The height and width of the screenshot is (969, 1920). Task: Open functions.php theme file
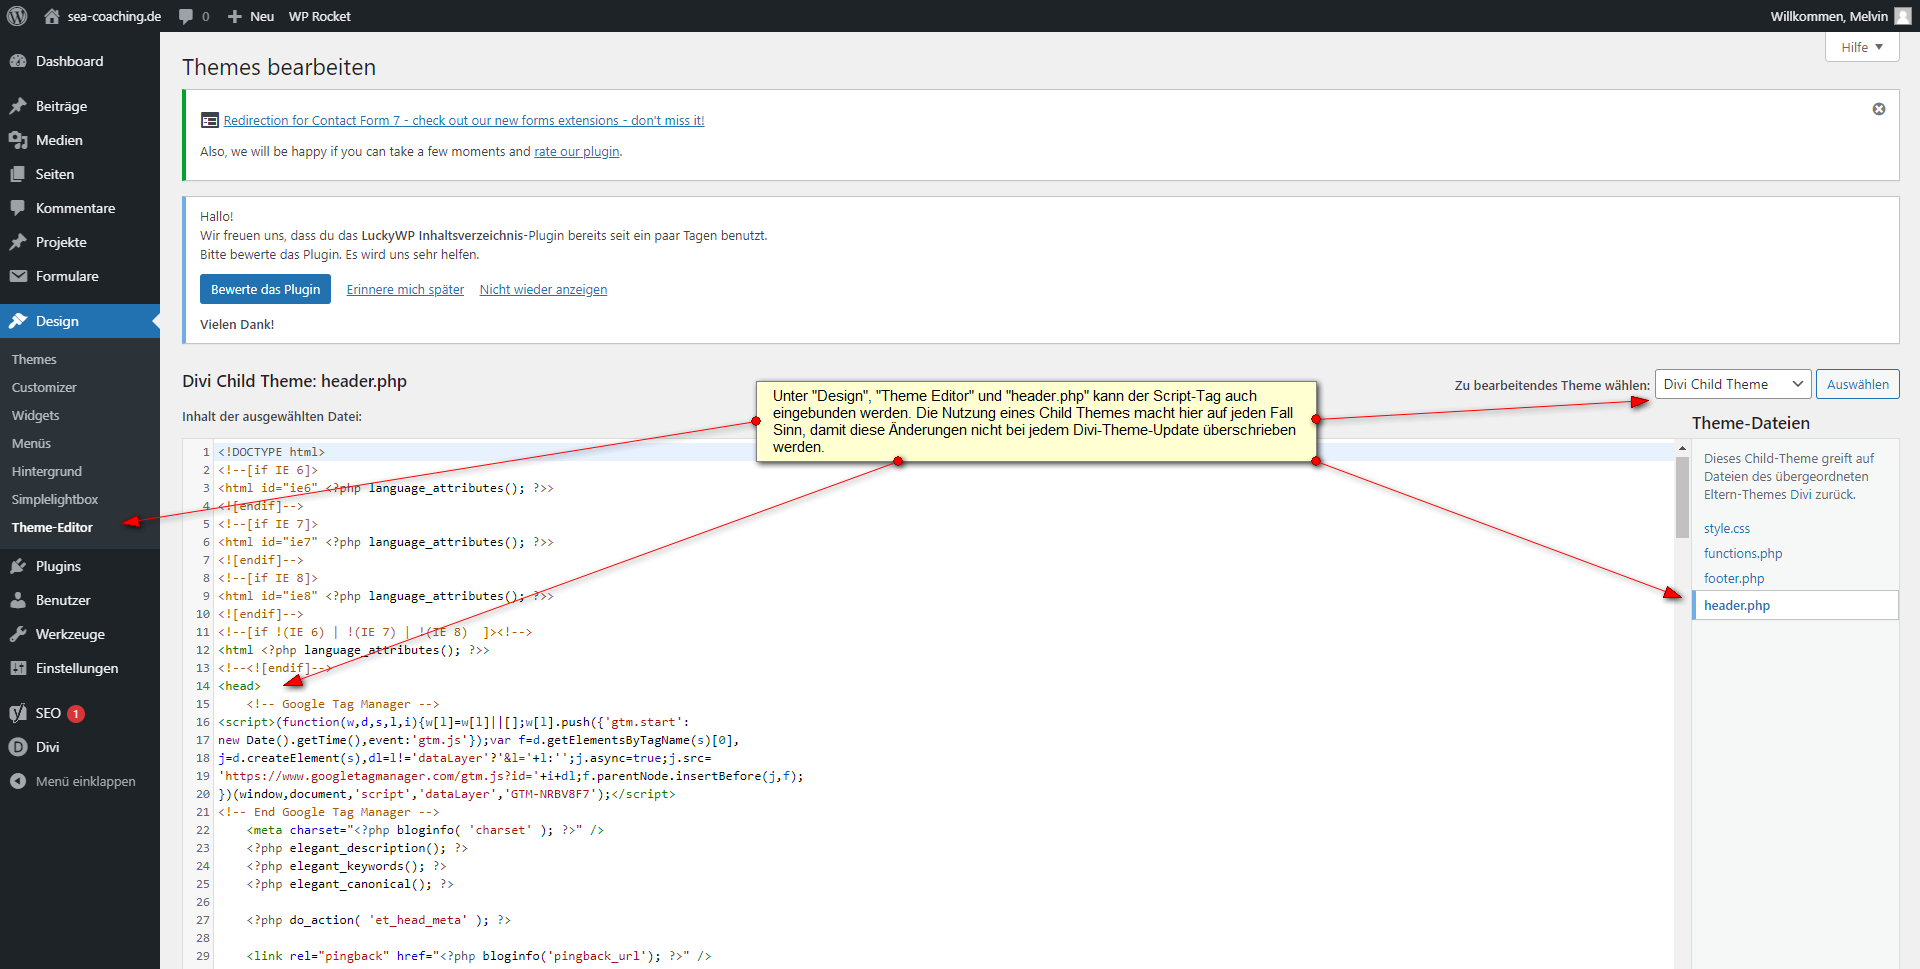click(1743, 554)
